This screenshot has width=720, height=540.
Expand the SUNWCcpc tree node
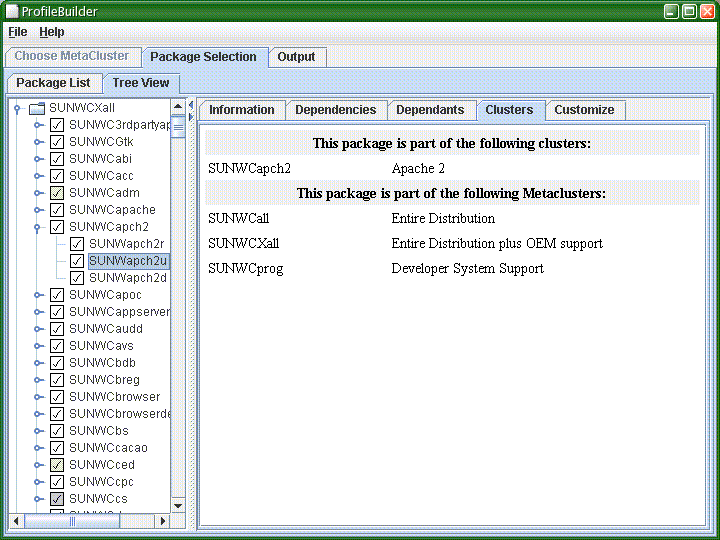(x=39, y=482)
